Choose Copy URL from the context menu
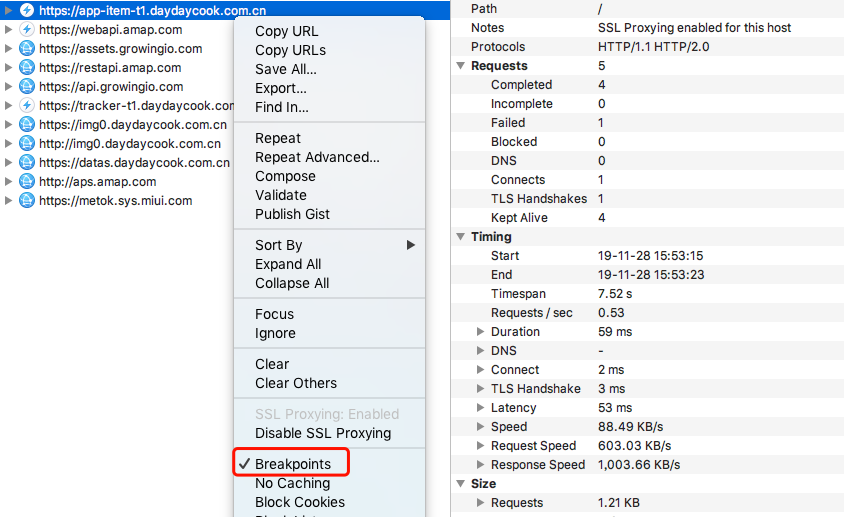The image size is (844, 517). [286, 31]
